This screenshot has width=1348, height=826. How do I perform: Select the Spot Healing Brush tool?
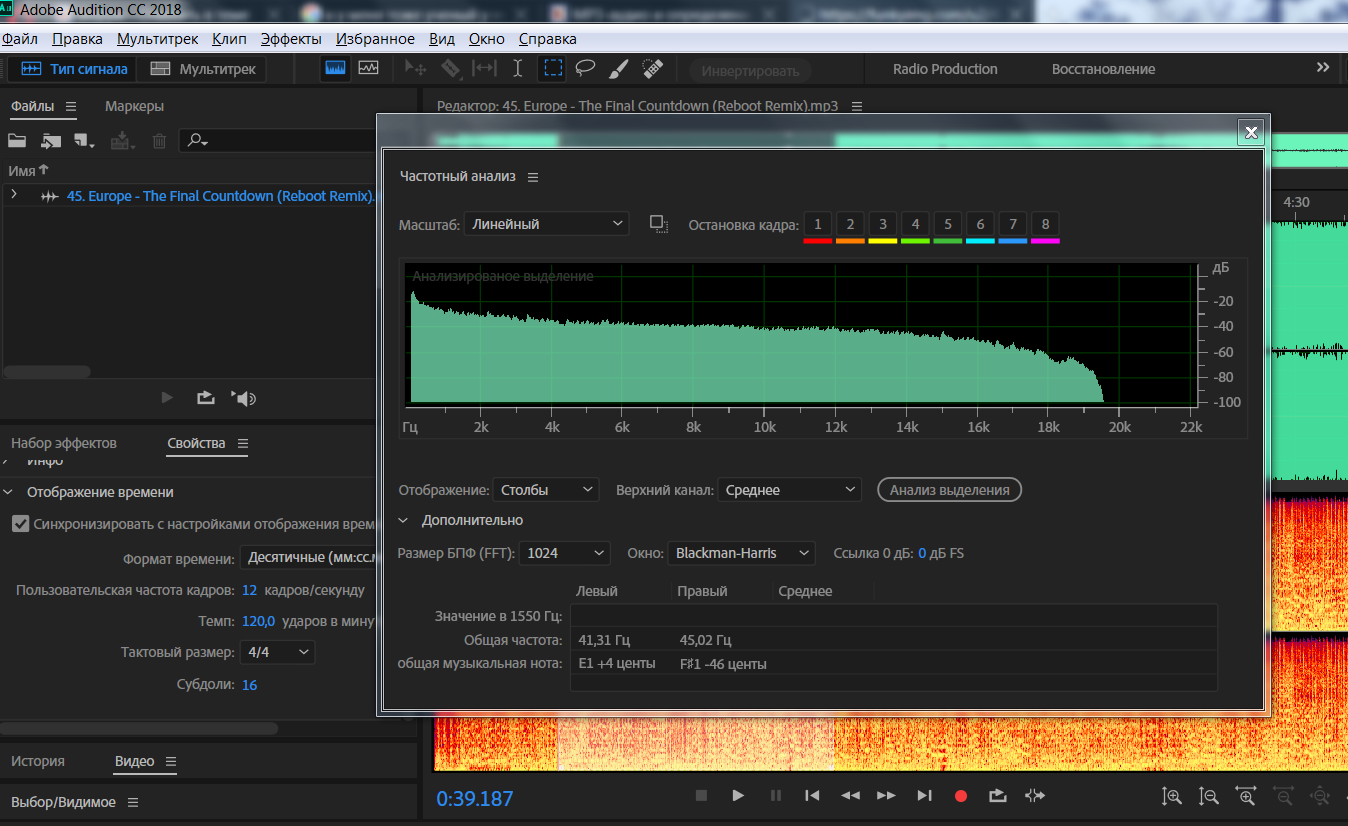[652, 69]
